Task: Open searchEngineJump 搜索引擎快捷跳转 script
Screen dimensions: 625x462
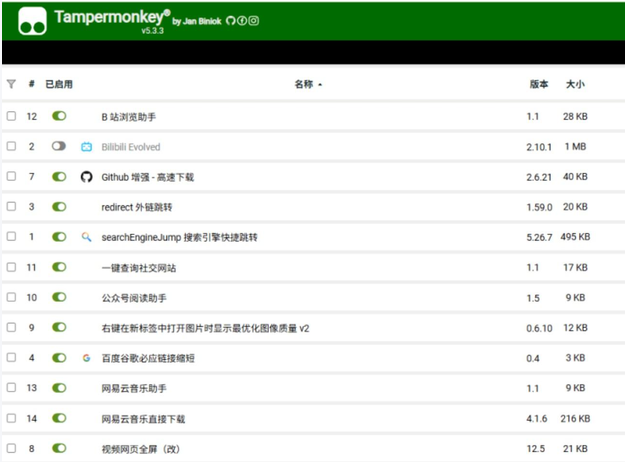Action: [x=179, y=238]
